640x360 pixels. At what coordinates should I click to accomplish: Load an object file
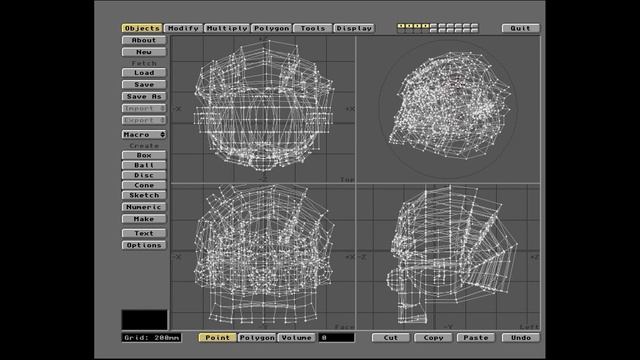[x=144, y=73]
